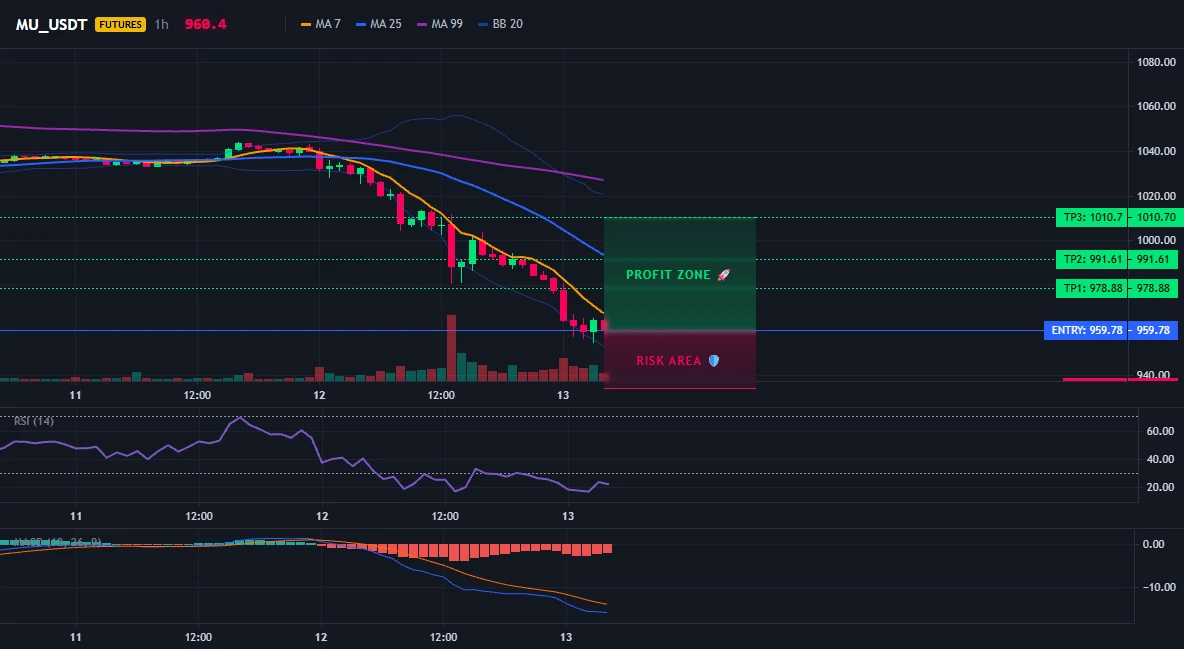Select the 1h timeframe label

(161, 24)
